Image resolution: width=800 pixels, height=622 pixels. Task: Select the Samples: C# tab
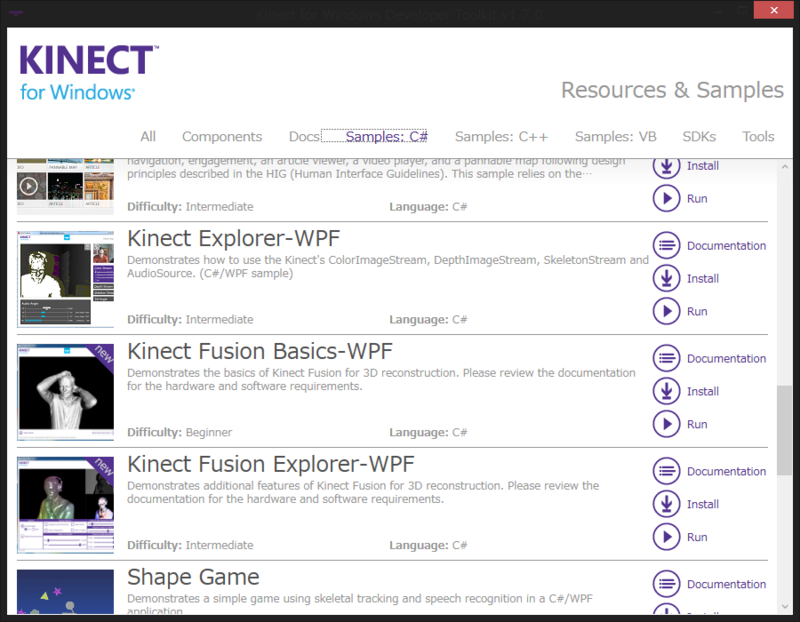pos(386,137)
